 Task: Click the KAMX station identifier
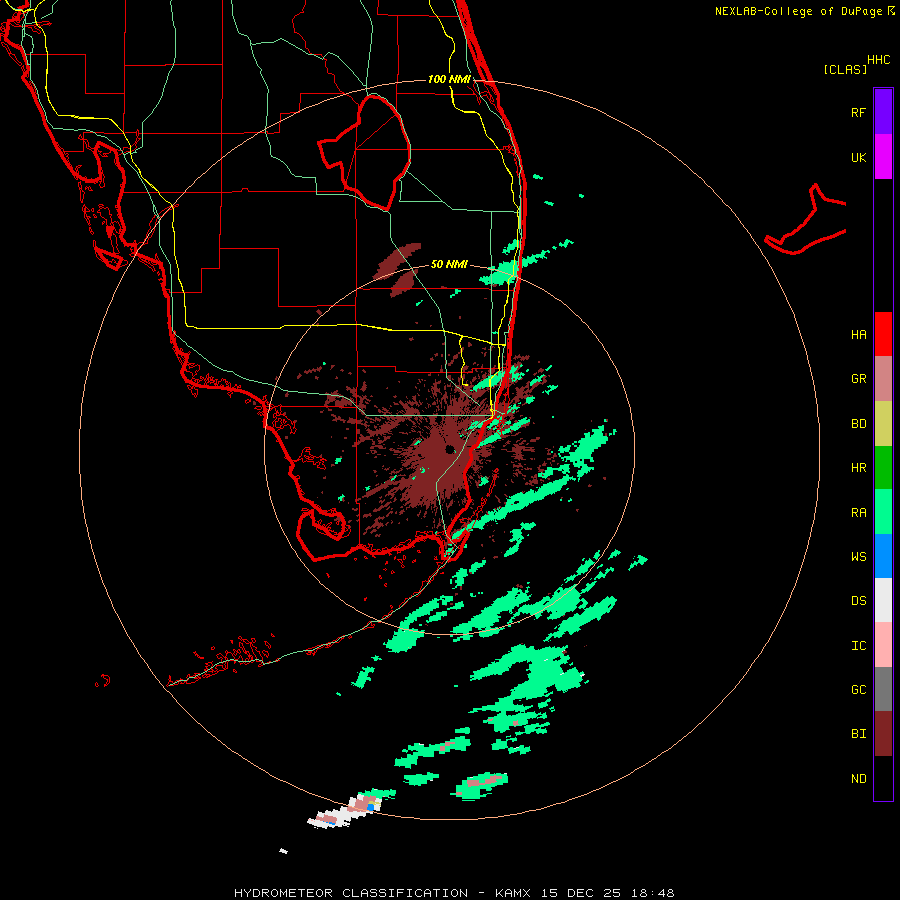point(513,893)
